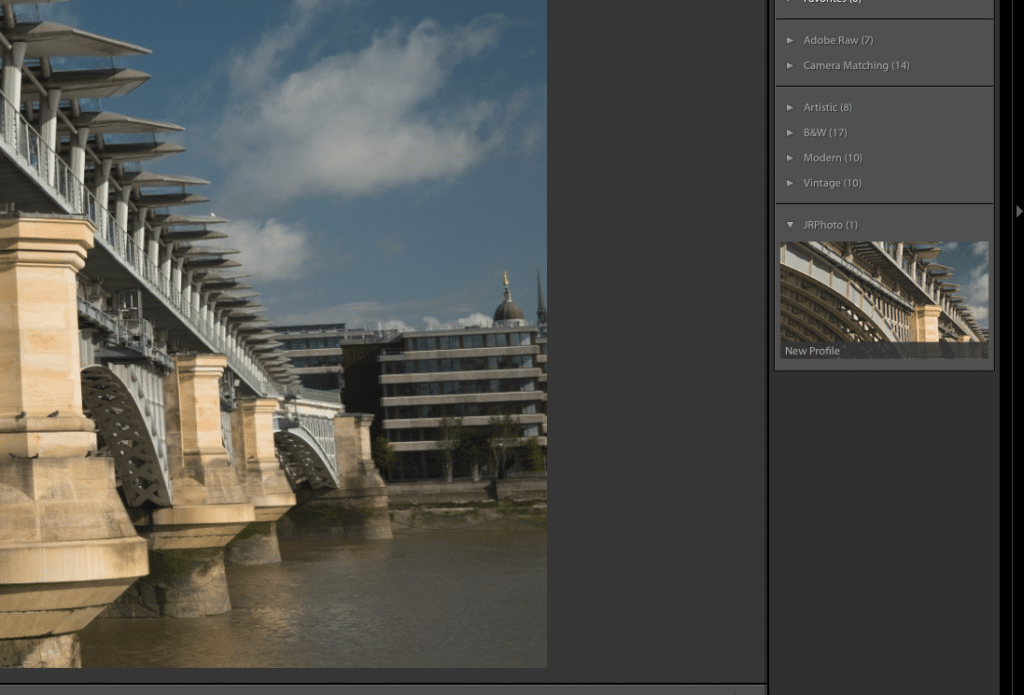Expand the Vintage (10) profile group
1024x695 pixels.
[790, 183]
